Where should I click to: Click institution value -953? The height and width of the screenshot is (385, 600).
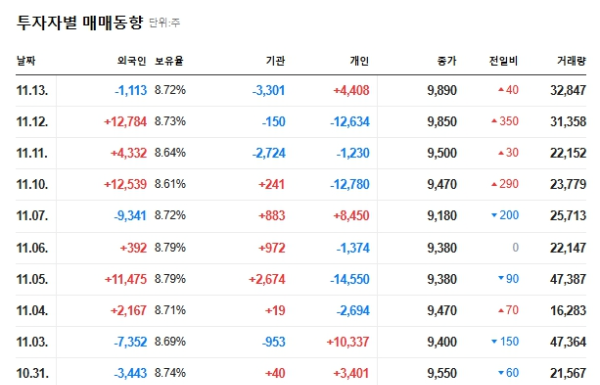(274, 342)
